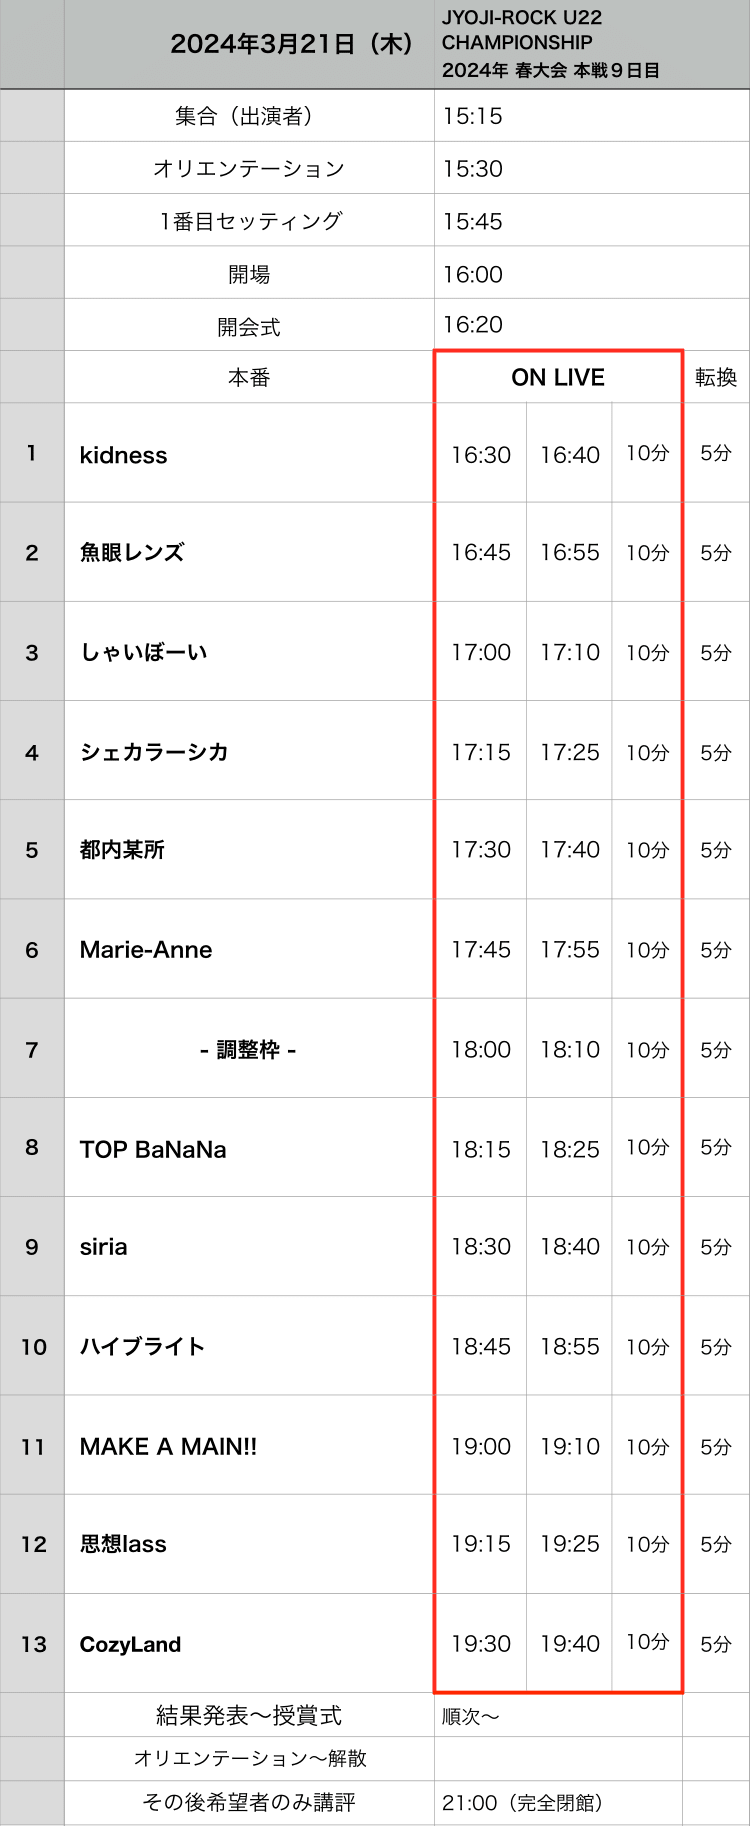Image resolution: width=750 pixels, height=1826 pixels.
Task: Select the ON LIVE column header
Action: coord(558,377)
